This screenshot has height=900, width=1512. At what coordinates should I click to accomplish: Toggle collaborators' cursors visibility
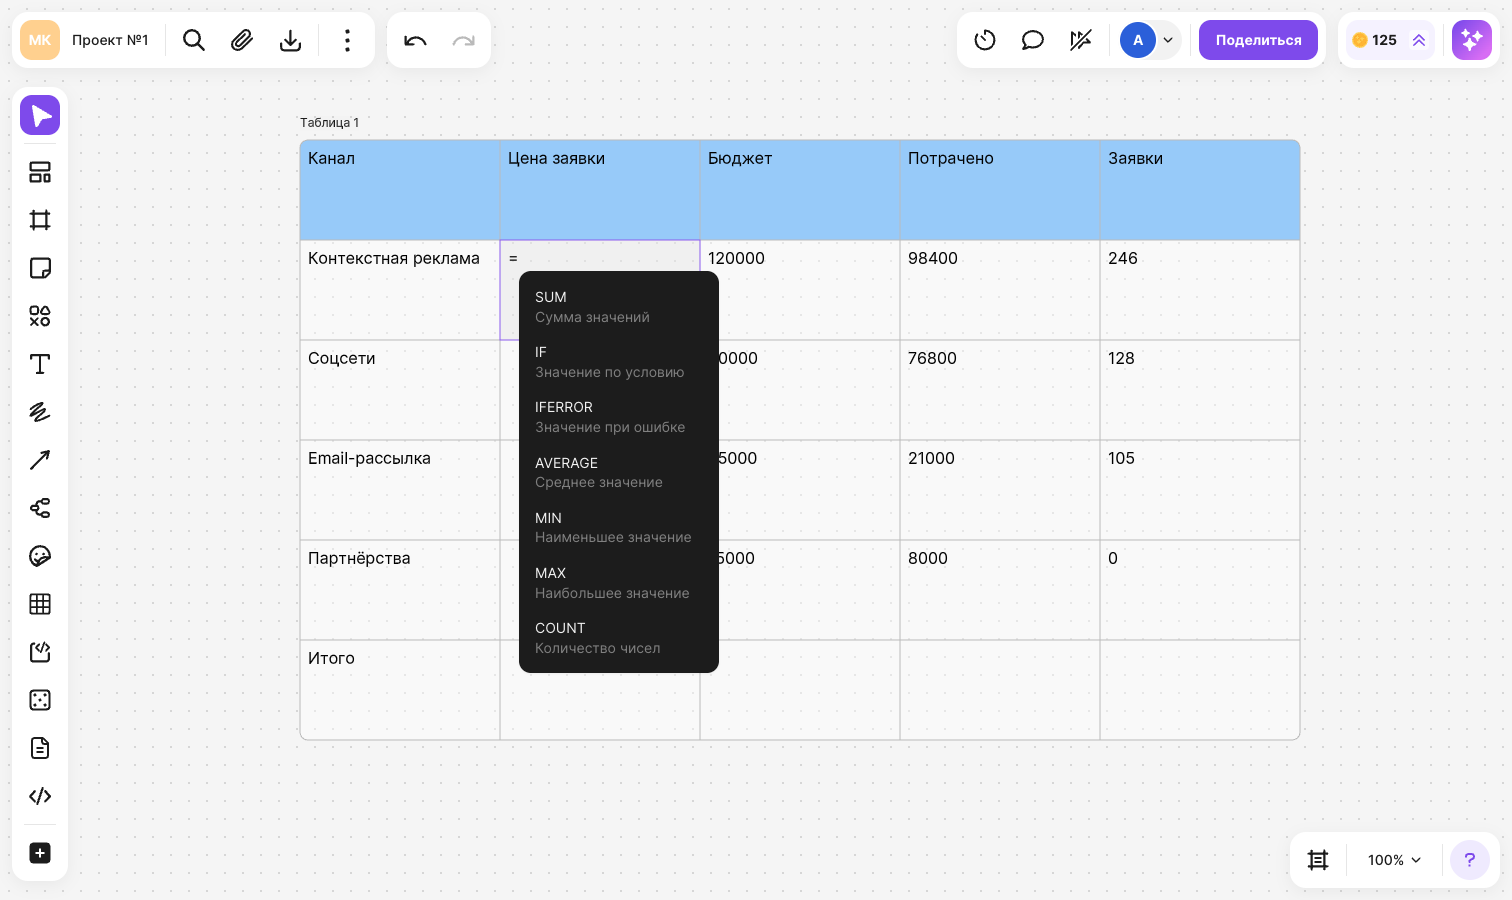click(x=1081, y=40)
